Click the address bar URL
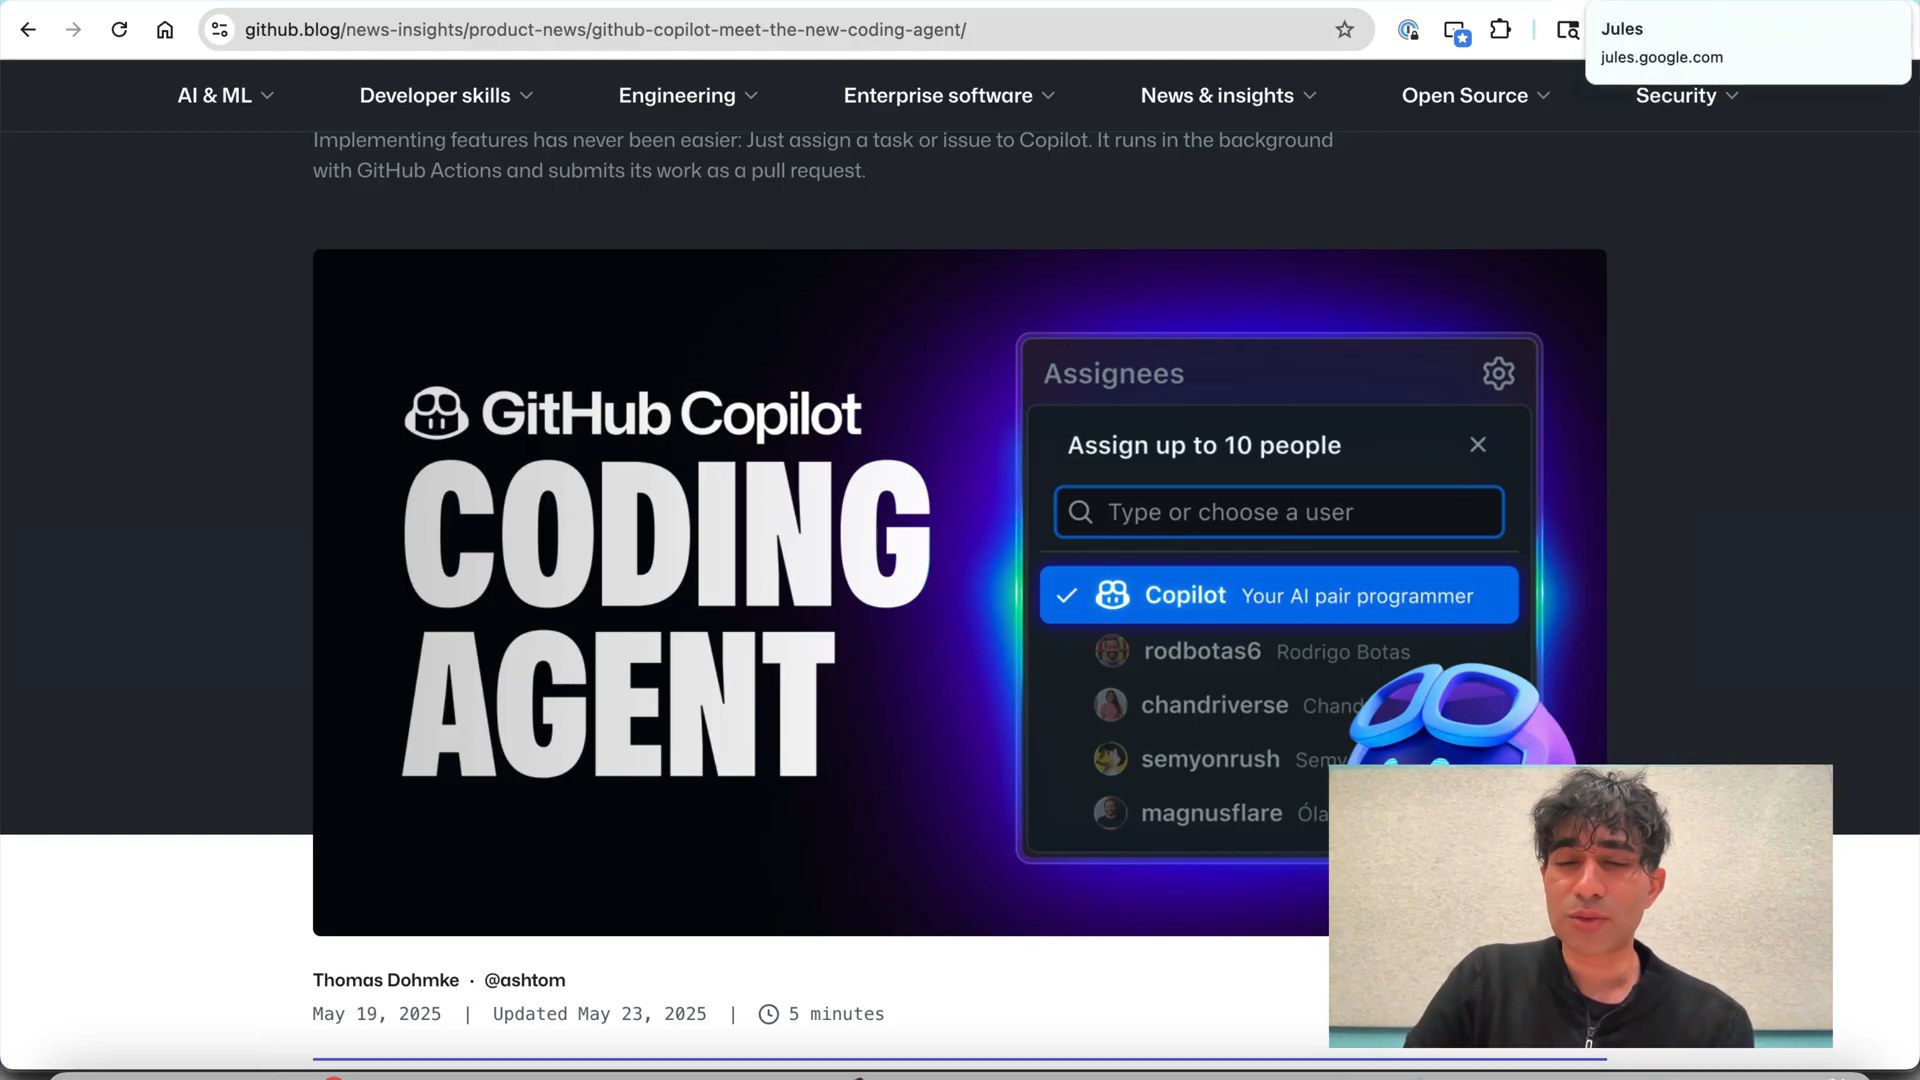 605,30
